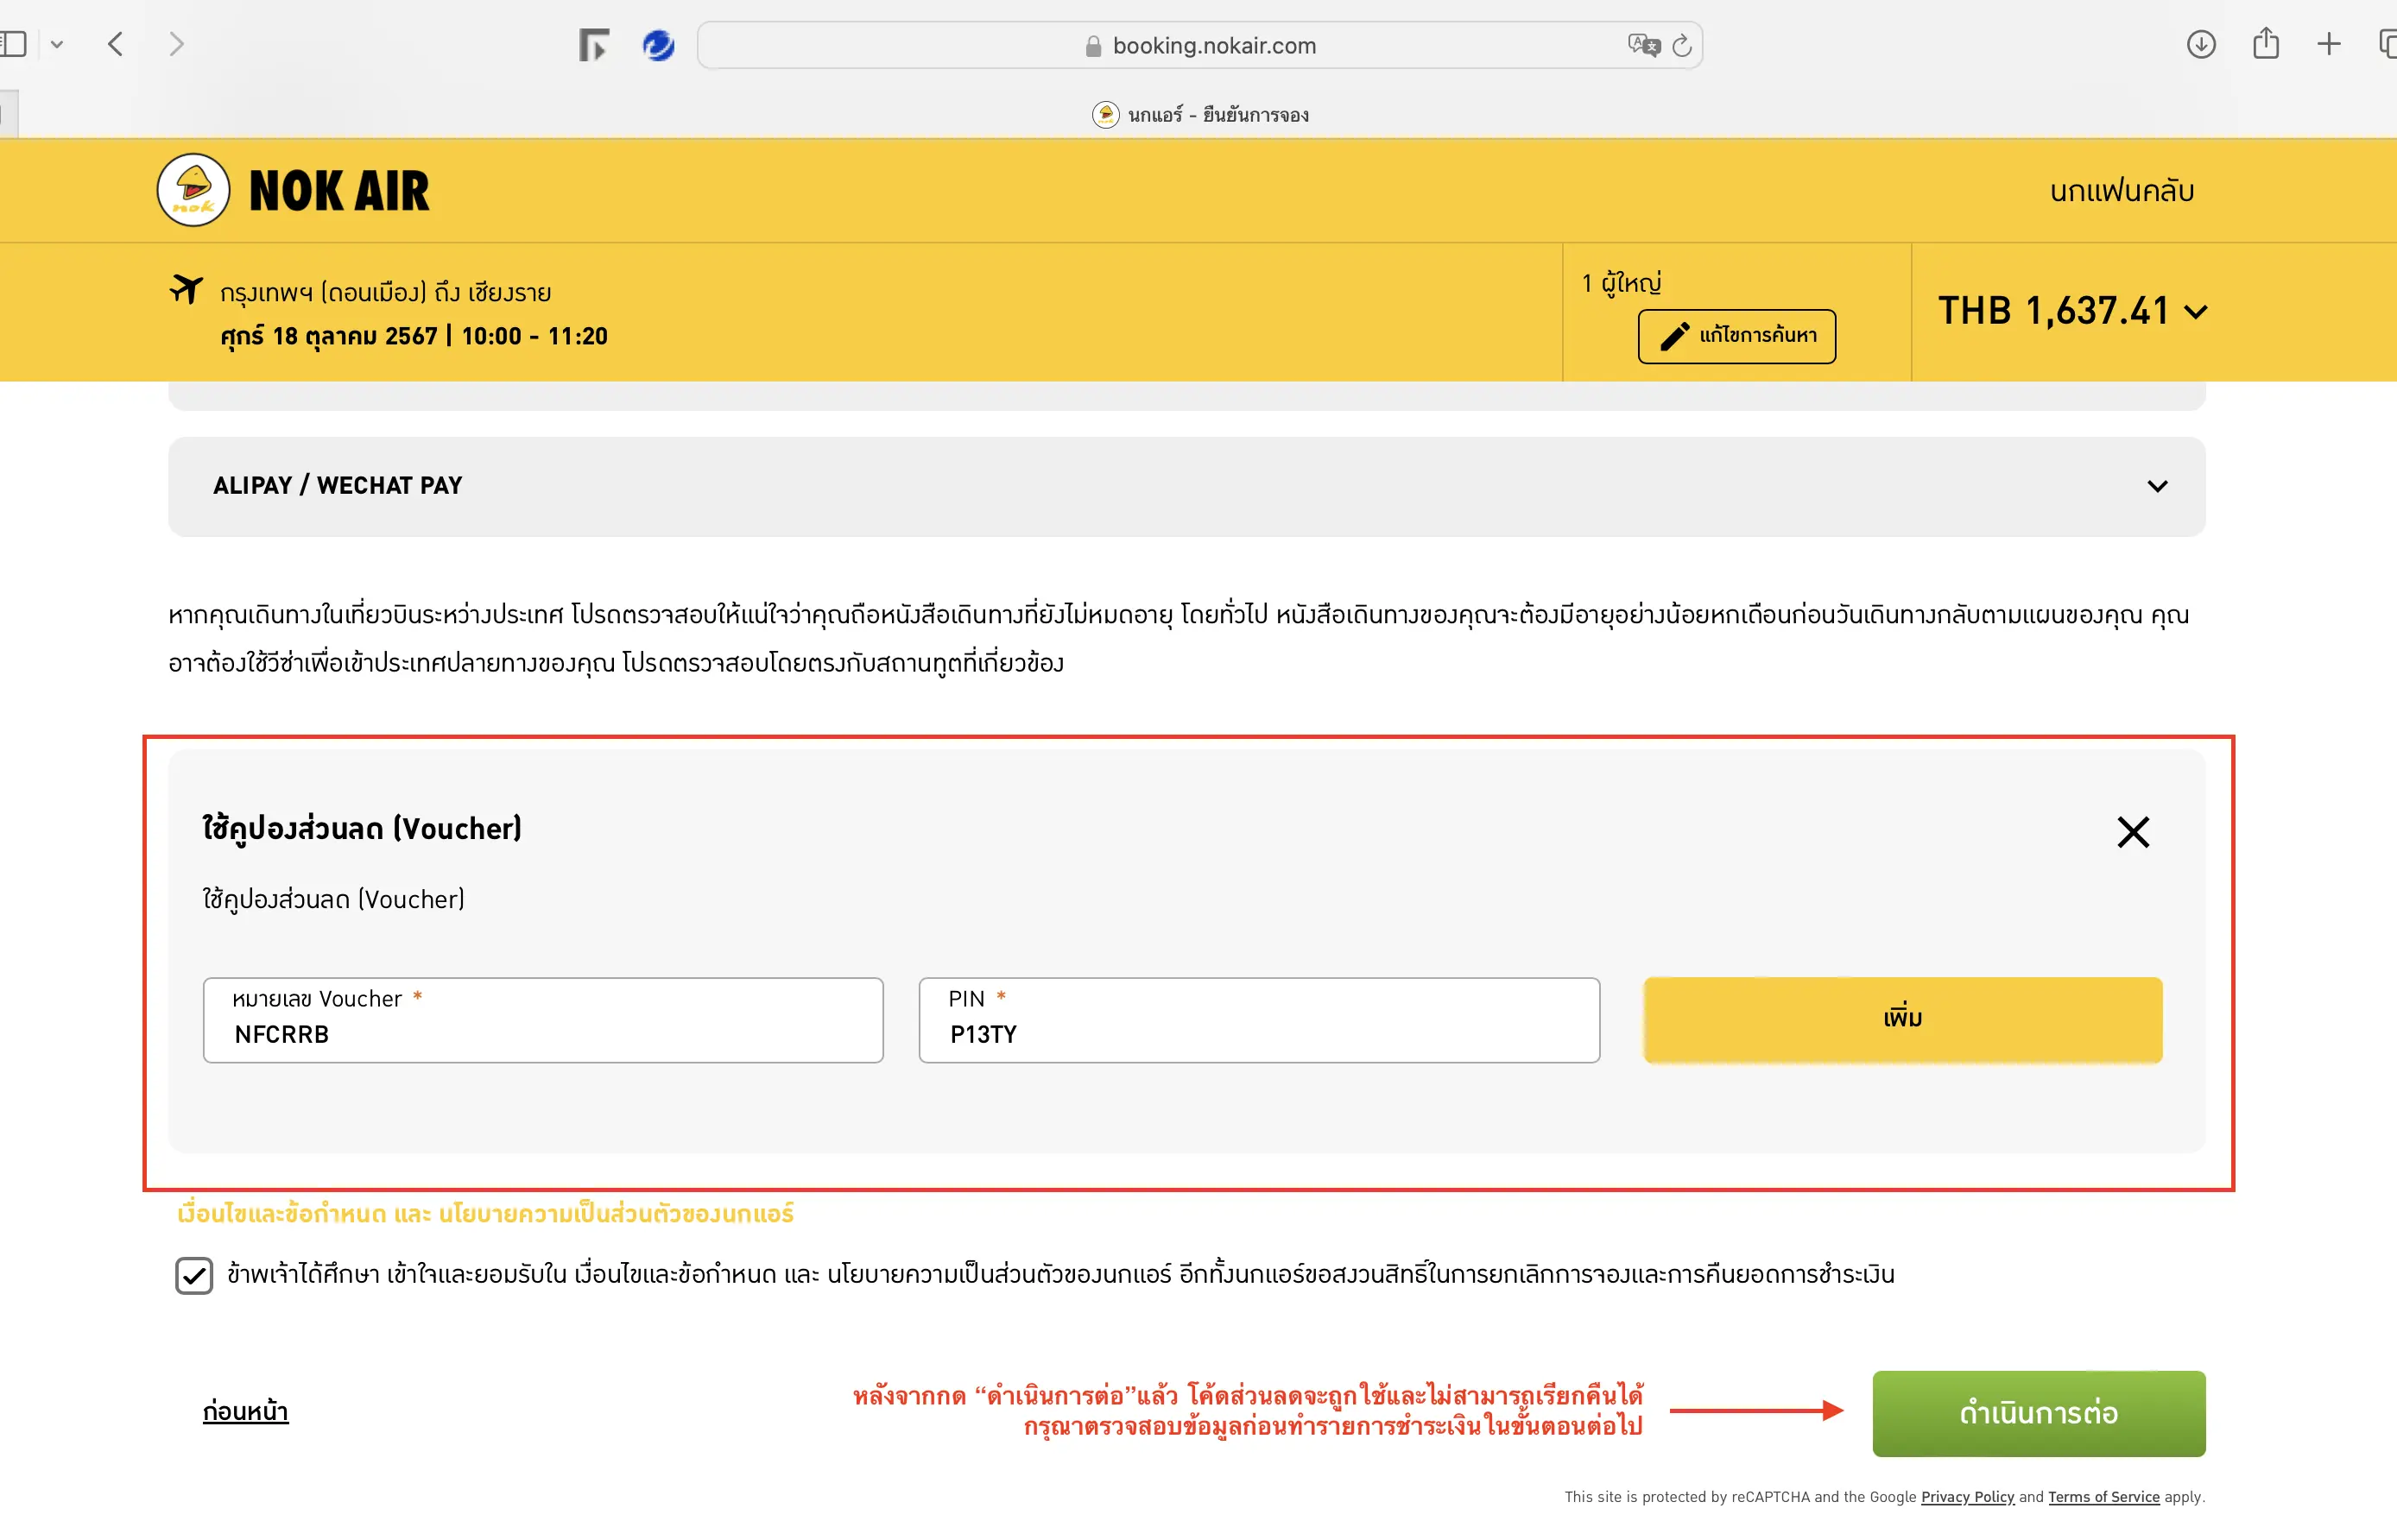Expand the ALIPAY / WECHAT PAY section
Screen dimensions: 2397x1540
click(1186, 486)
